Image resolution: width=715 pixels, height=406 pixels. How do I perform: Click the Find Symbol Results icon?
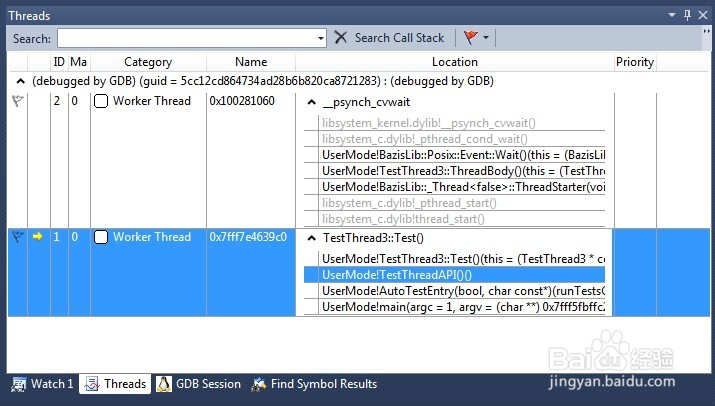259,384
